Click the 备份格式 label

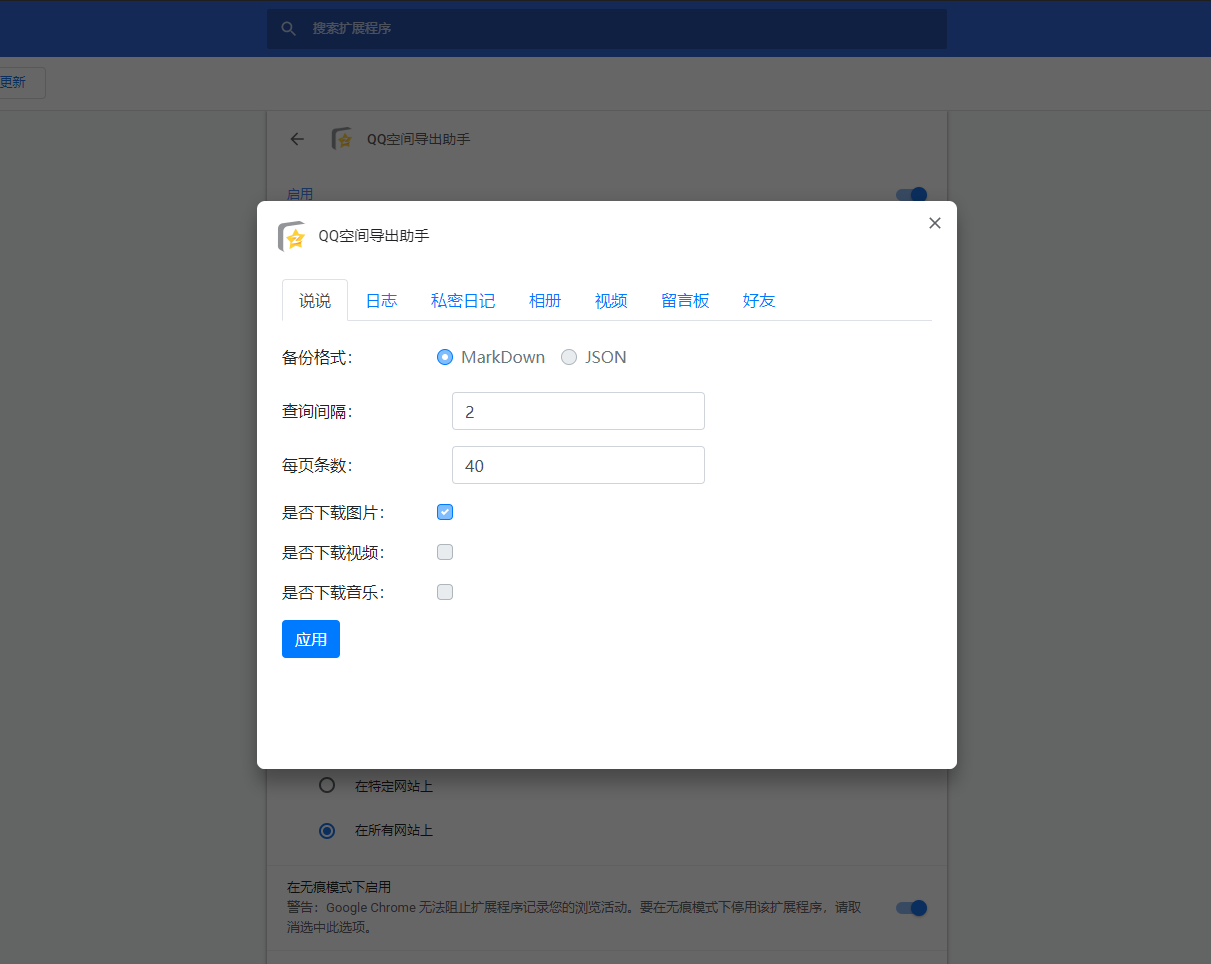[x=317, y=357]
